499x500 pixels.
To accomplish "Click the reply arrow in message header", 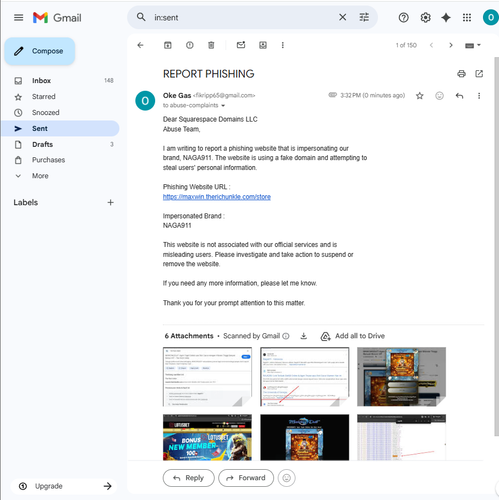I will click(459, 96).
